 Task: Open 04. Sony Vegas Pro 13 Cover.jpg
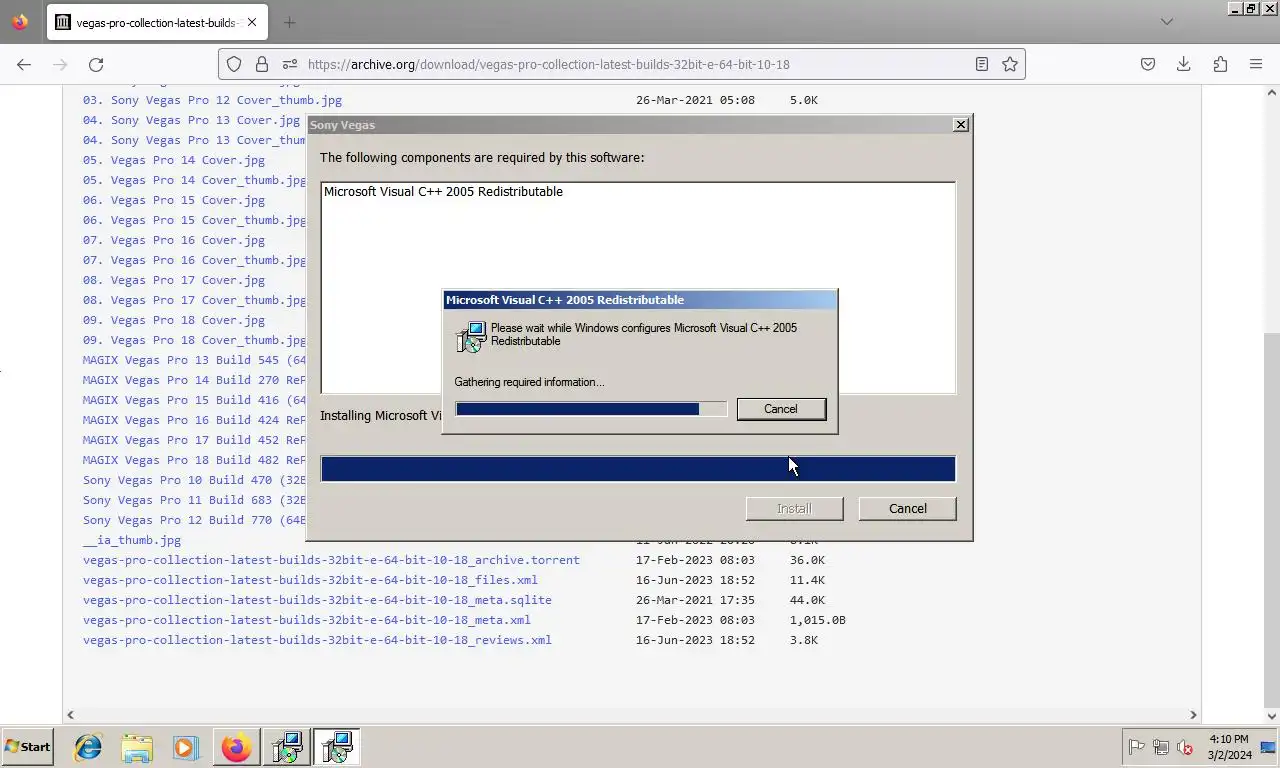[x=191, y=120]
